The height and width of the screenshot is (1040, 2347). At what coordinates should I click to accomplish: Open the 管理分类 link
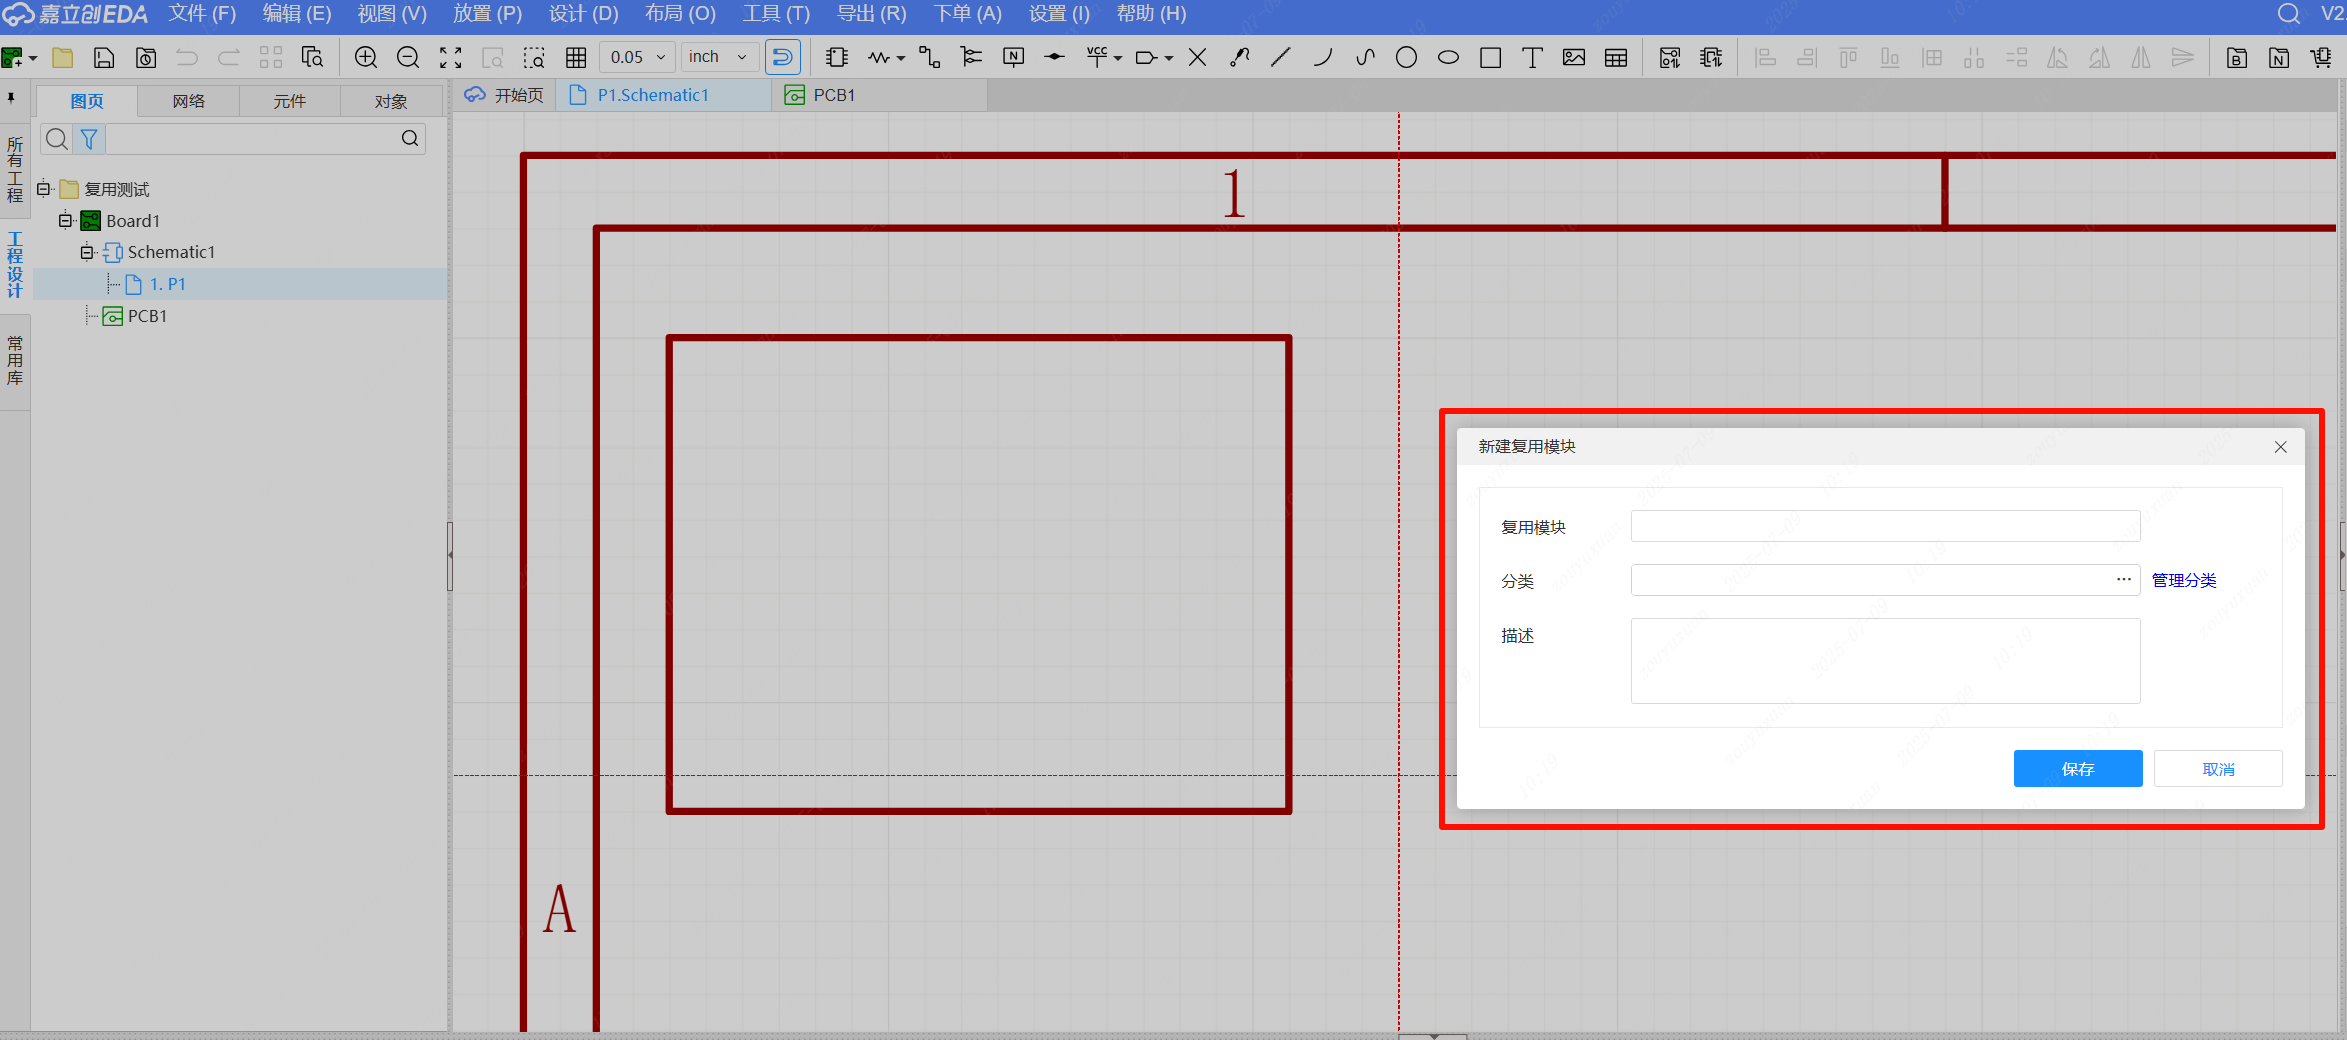pos(2183,580)
